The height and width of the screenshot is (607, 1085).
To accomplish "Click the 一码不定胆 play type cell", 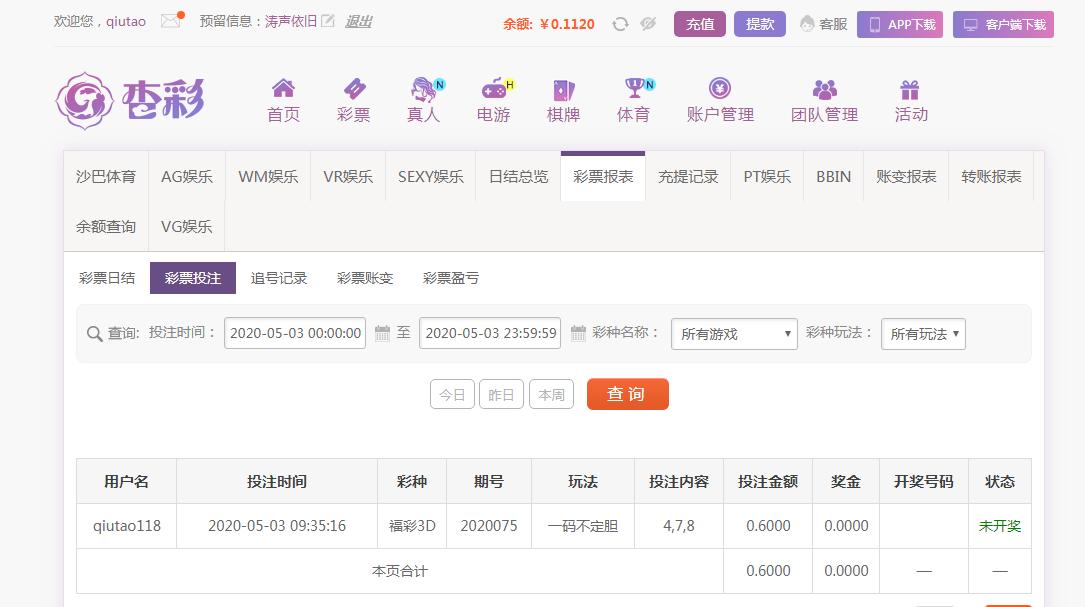I will pyautogui.click(x=583, y=526).
